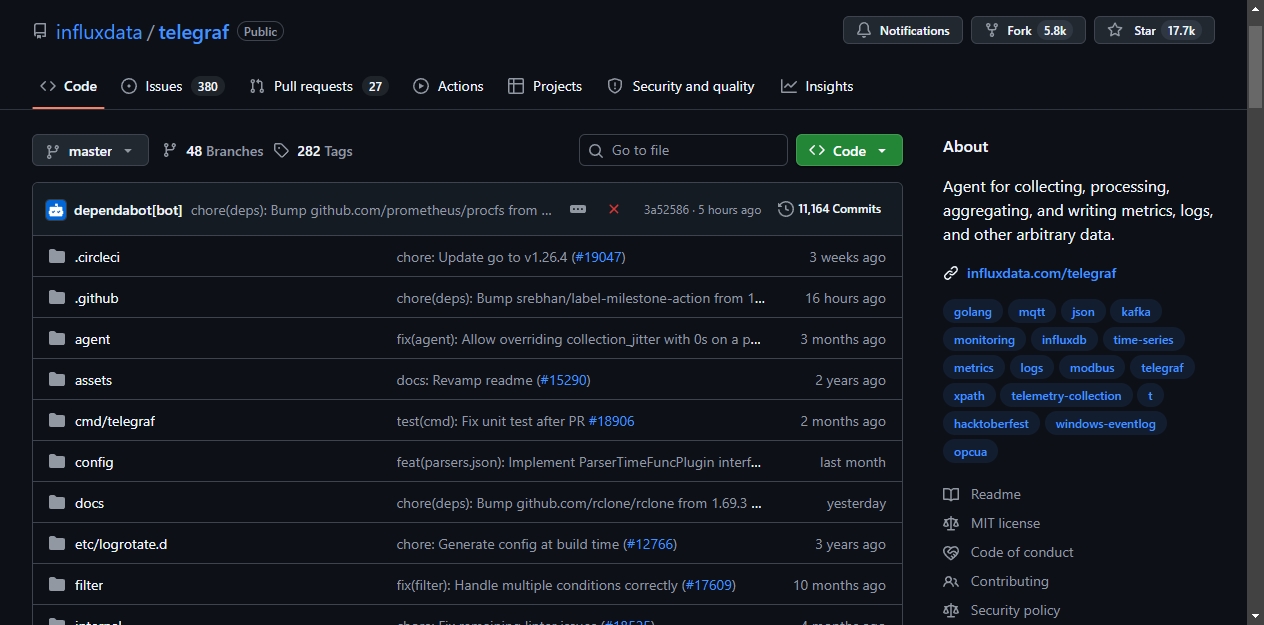
Task: Open Security and quality tab
Action: (681, 86)
